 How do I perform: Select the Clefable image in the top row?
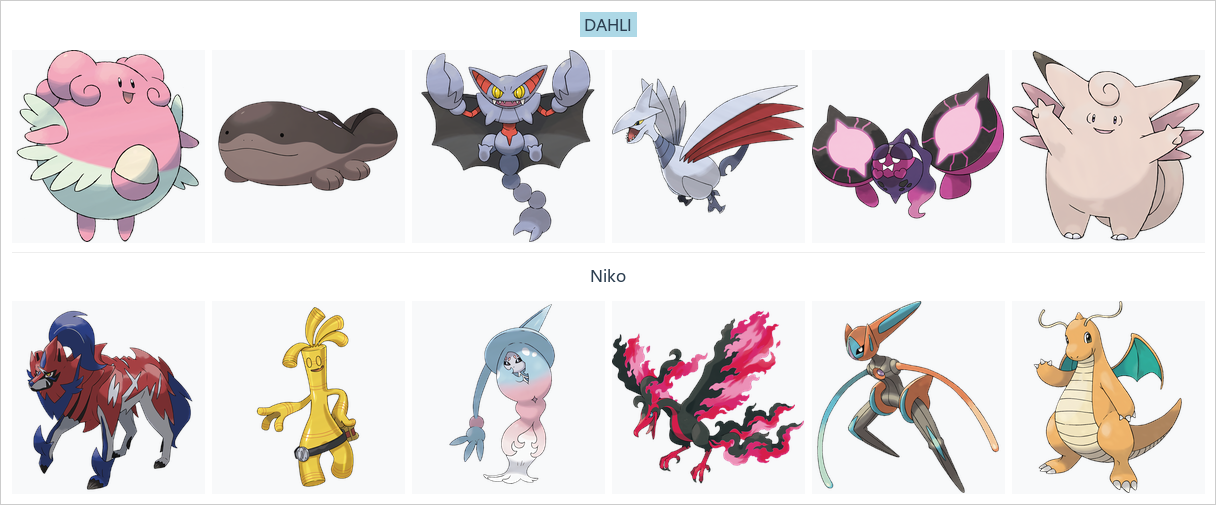coord(1108,146)
